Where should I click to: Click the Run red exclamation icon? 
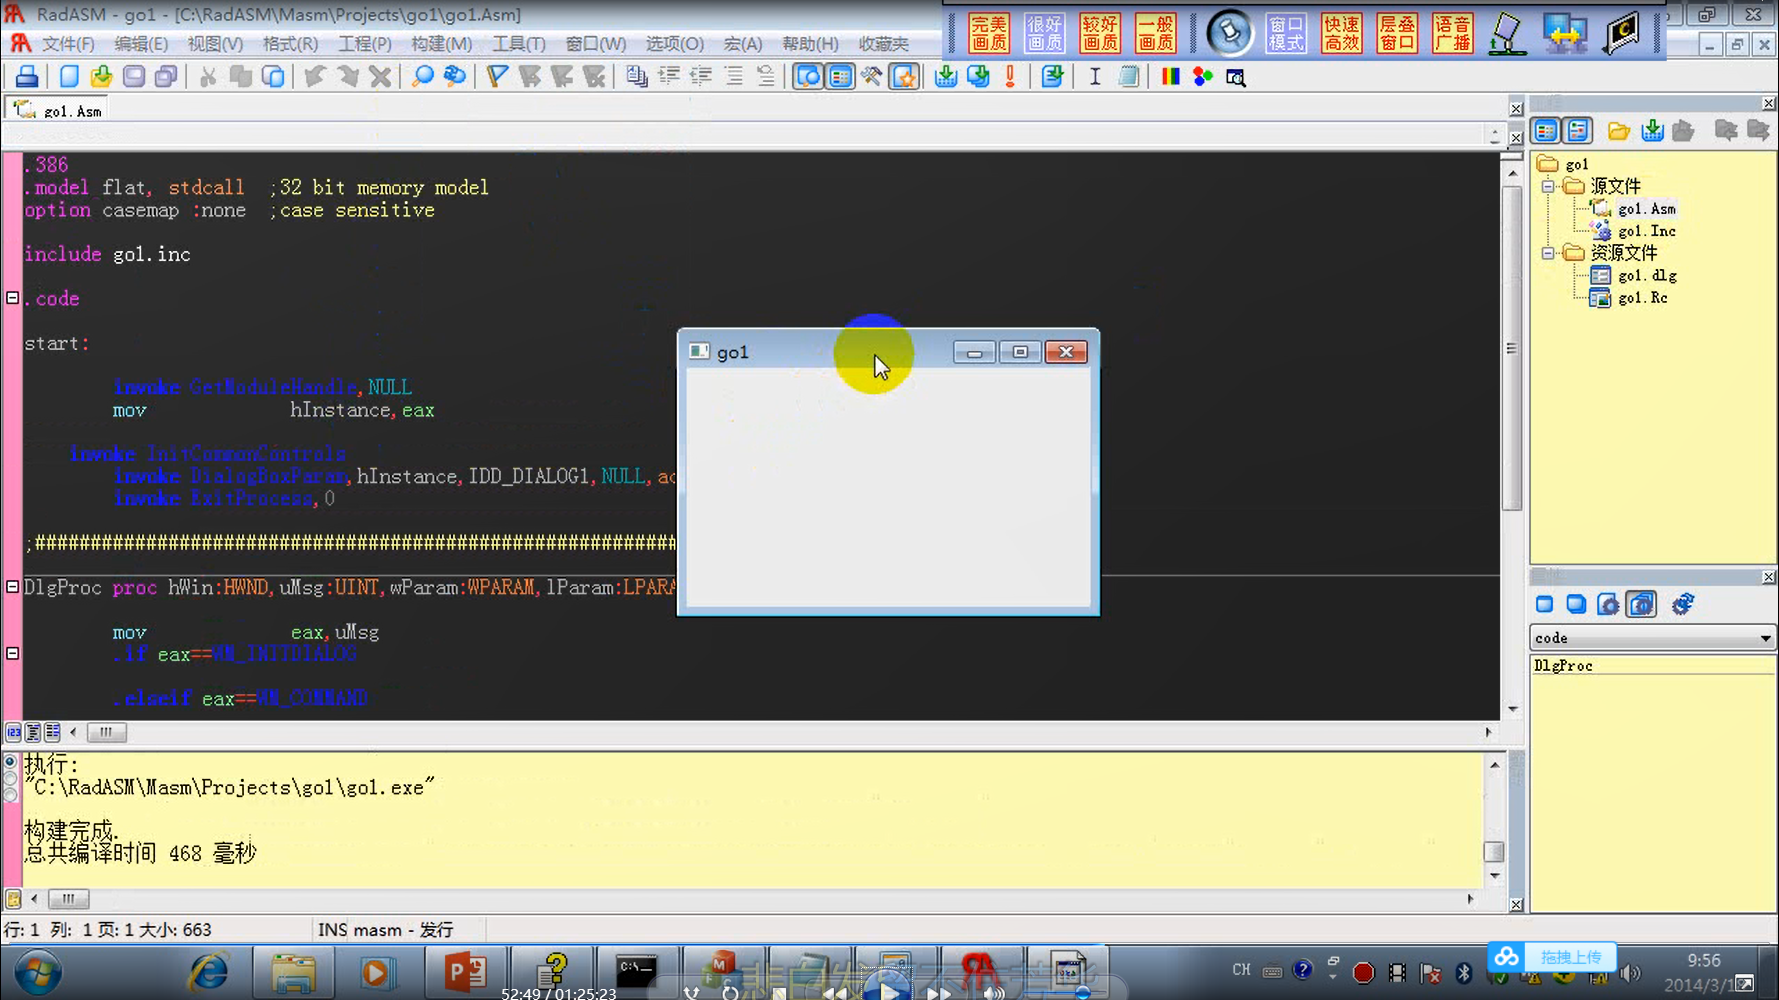(1010, 77)
